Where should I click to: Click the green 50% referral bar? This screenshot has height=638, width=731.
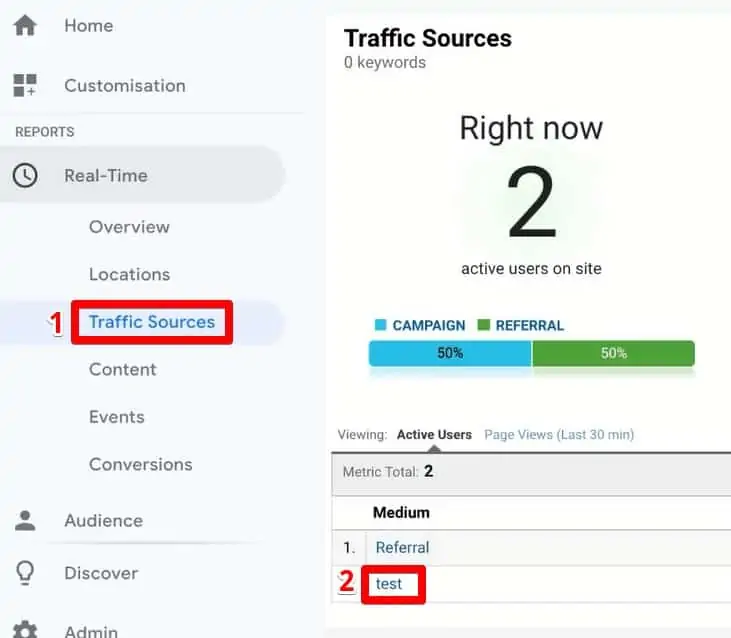613,353
